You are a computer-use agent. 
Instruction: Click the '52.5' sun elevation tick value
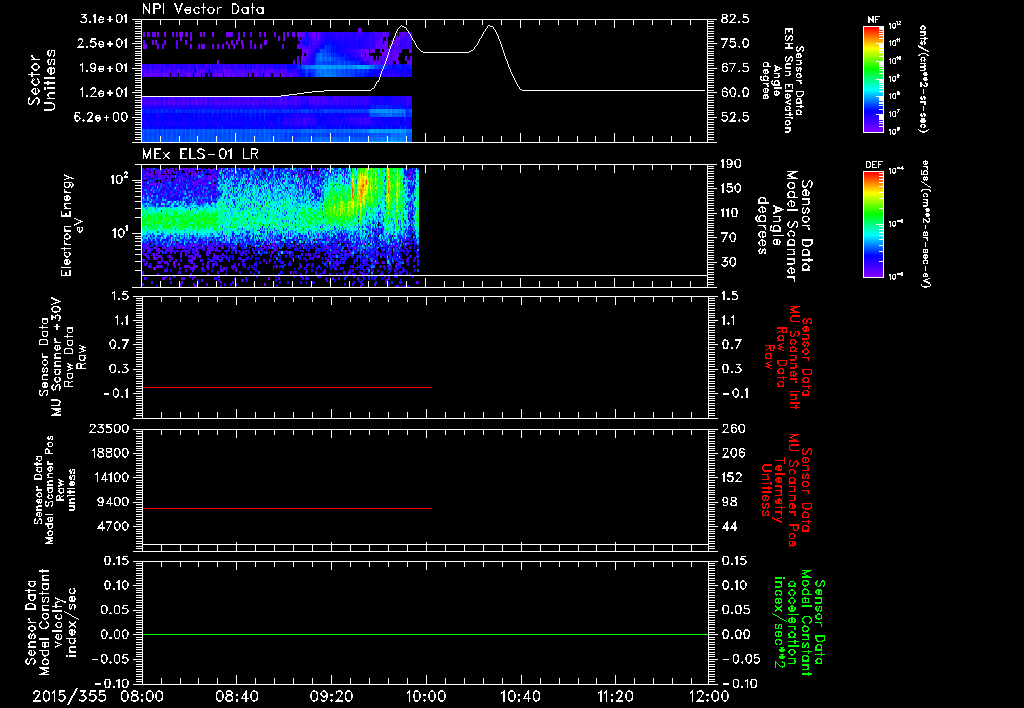735,118
